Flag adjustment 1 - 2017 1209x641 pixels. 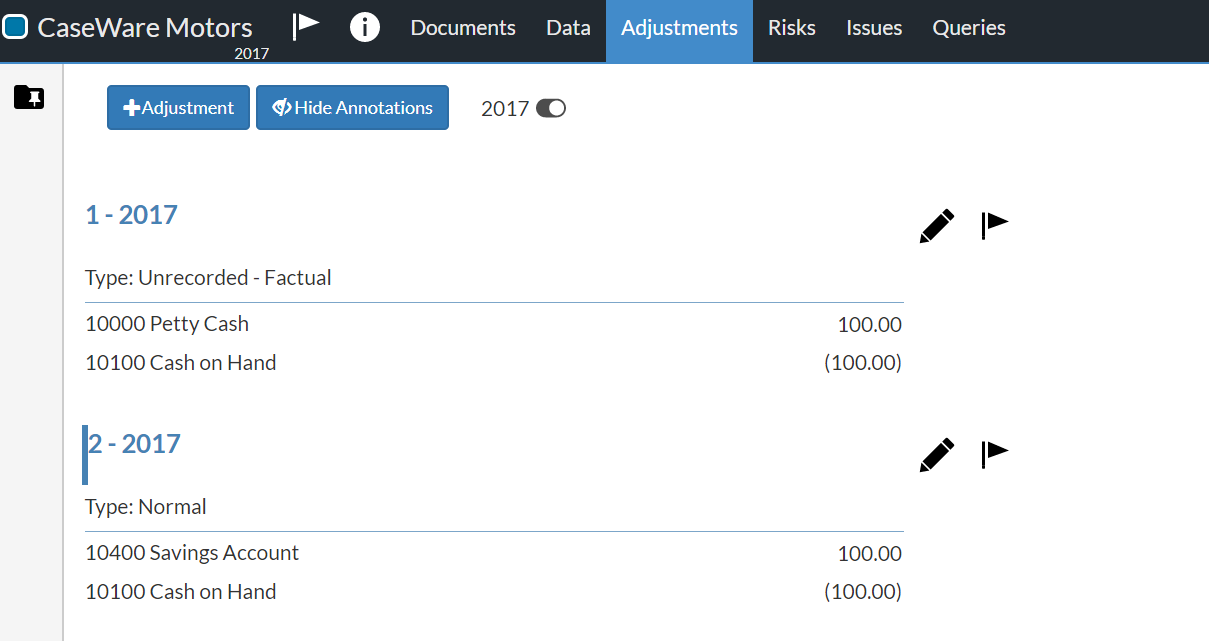point(993,225)
